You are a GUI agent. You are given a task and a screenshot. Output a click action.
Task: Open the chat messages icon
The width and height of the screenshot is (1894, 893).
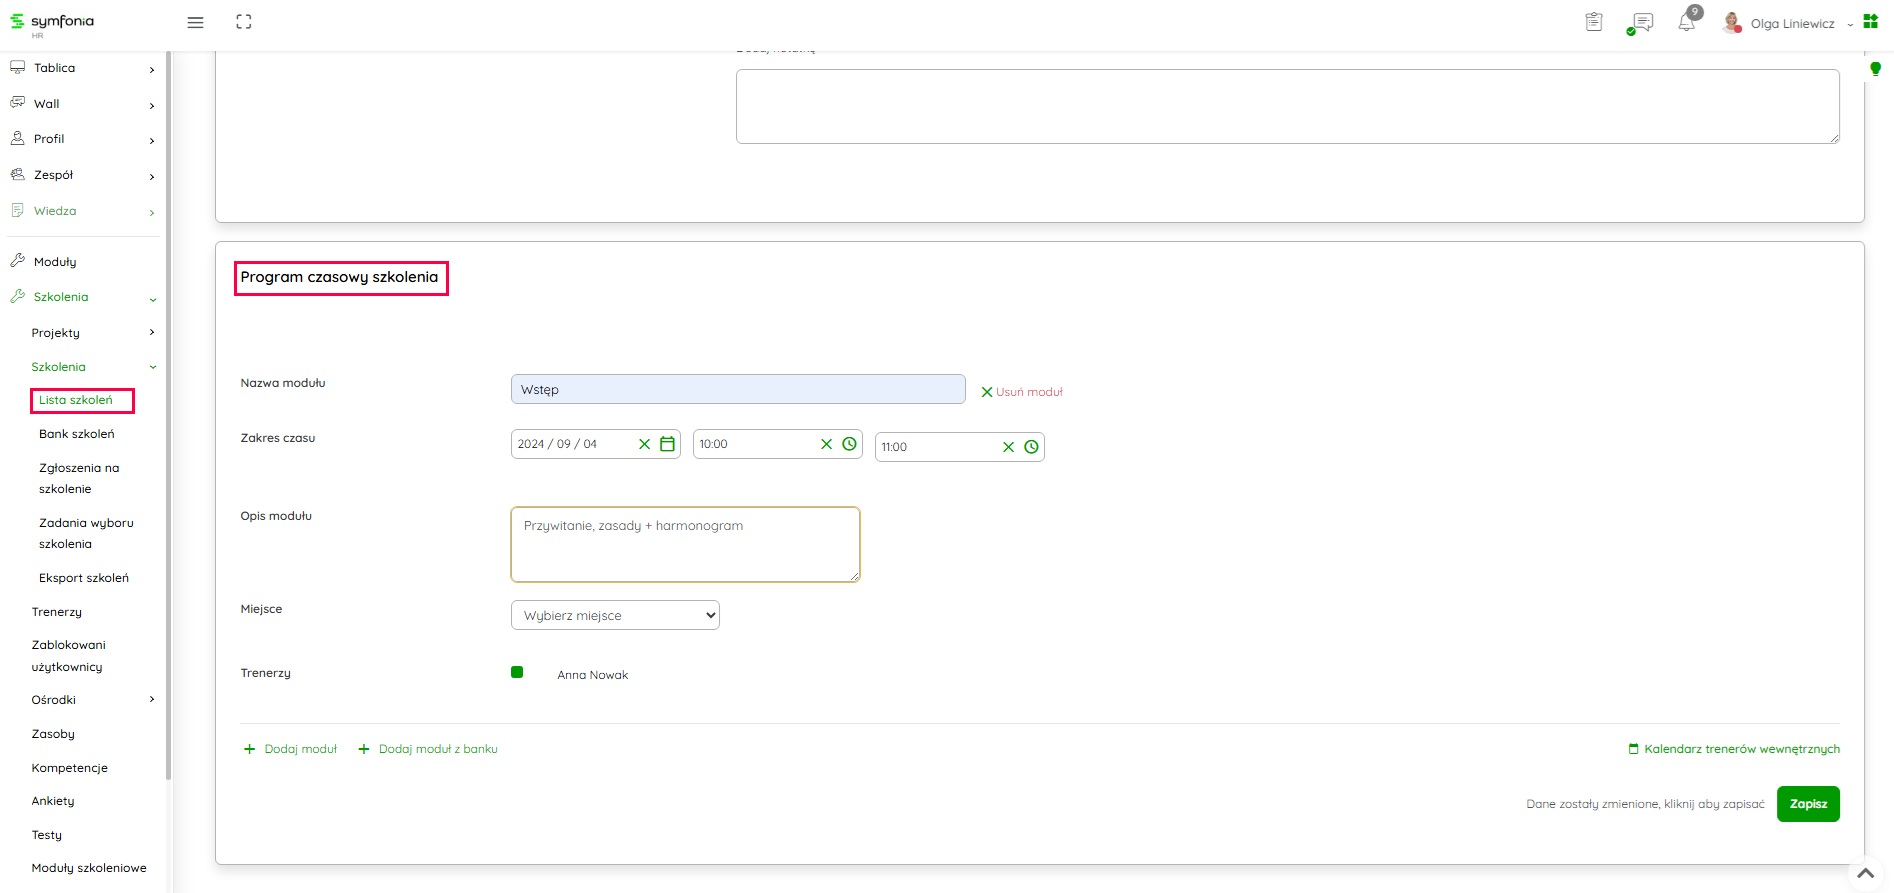[x=1641, y=22]
